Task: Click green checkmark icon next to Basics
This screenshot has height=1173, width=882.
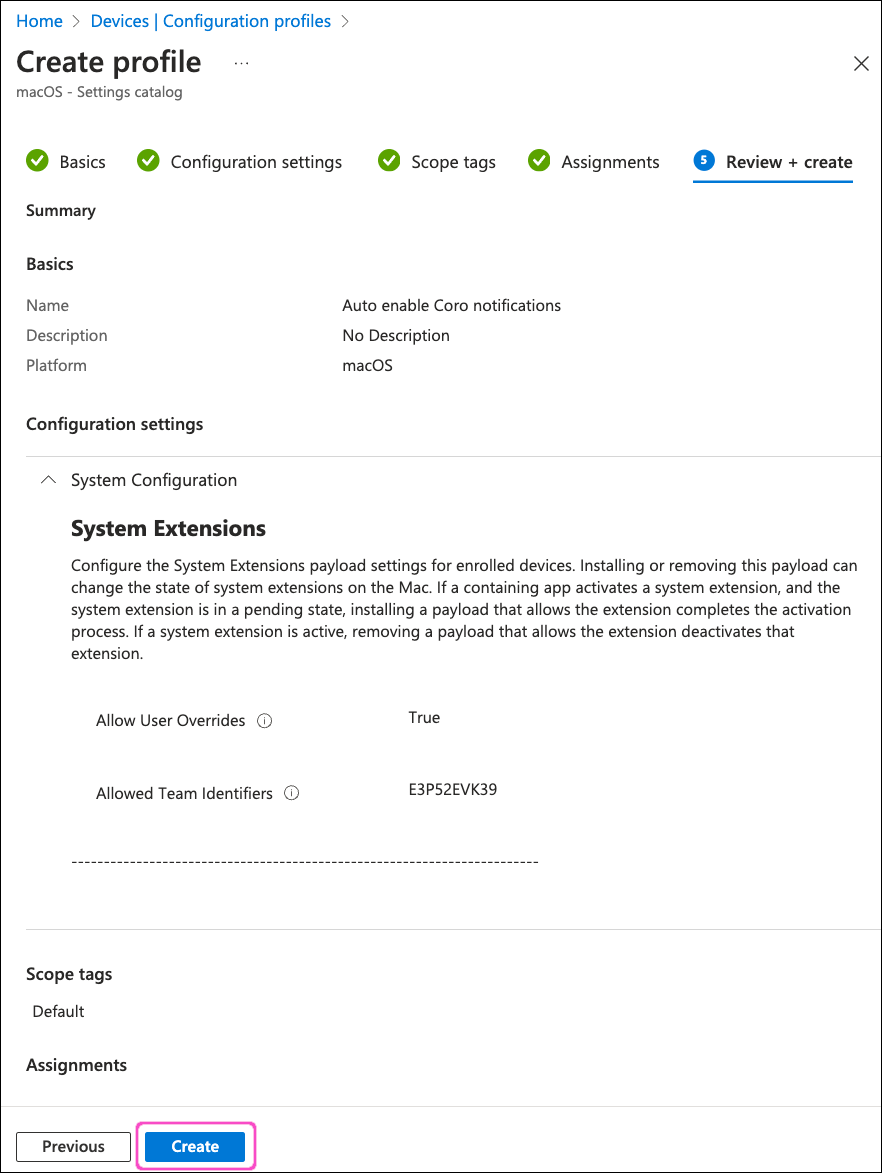Action: click(38, 161)
